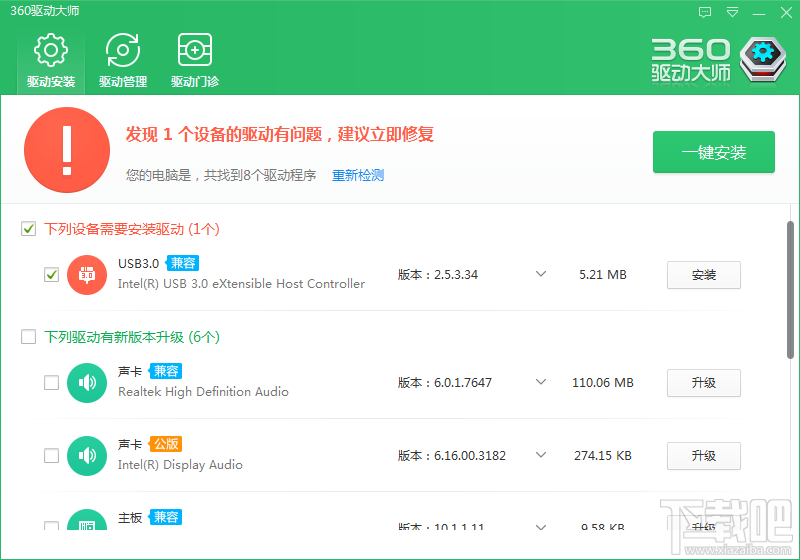Check the Realtek High Definition Audio checkbox
The height and width of the screenshot is (560, 800).
52,383
